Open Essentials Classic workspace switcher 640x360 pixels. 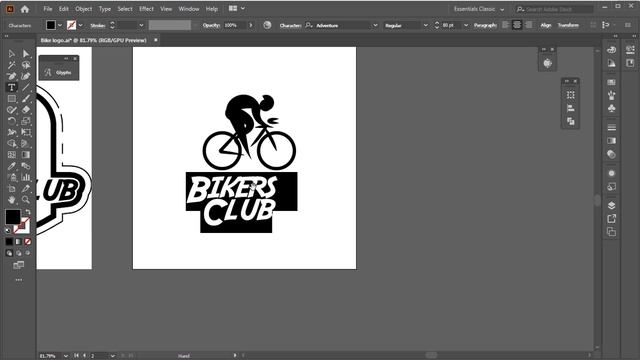pyautogui.click(x=479, y=9)
